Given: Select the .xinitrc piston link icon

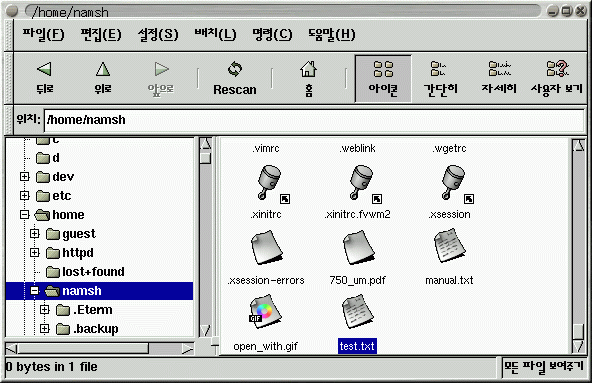Looking at the screenshot, I should pos(270,183).
